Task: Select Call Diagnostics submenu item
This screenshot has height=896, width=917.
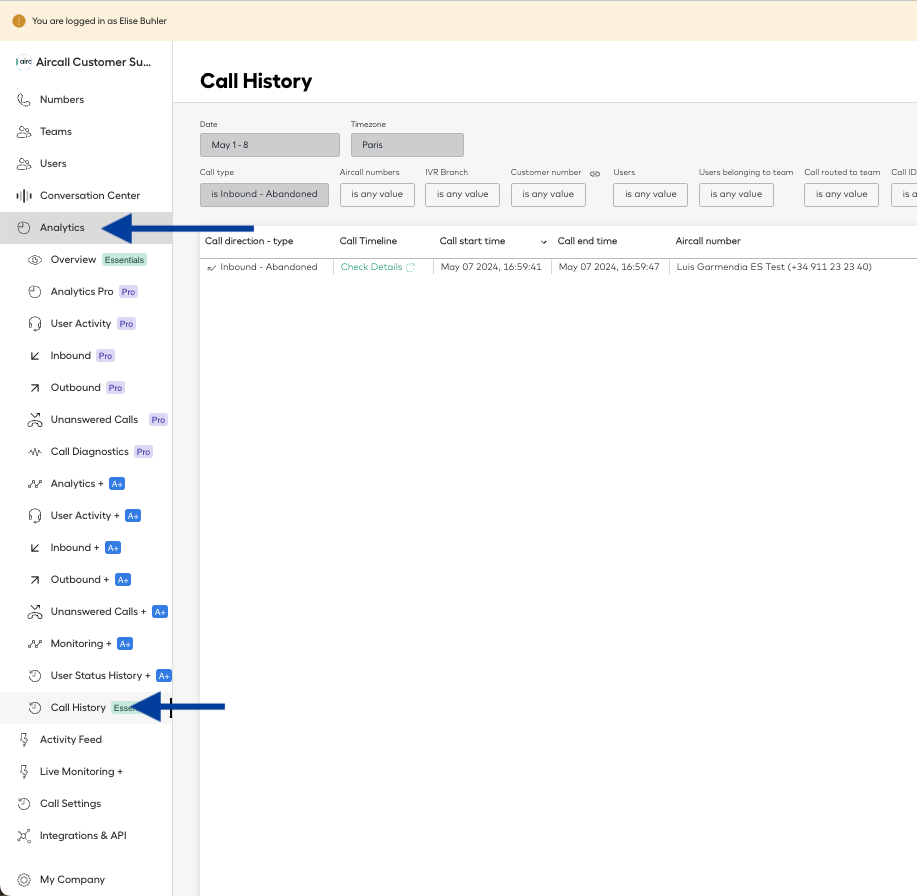Action: [x=86, y=452]
